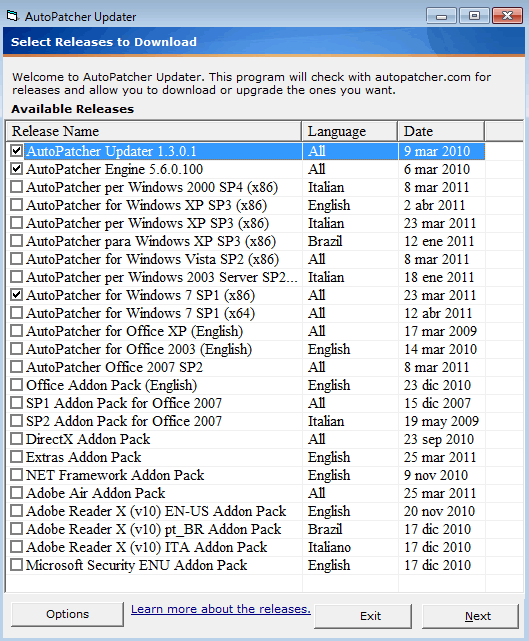Screen dimensions: 529x641
Task: Click date 23 sep 2010
Action: pyautogui.click(x=439, y=439)
